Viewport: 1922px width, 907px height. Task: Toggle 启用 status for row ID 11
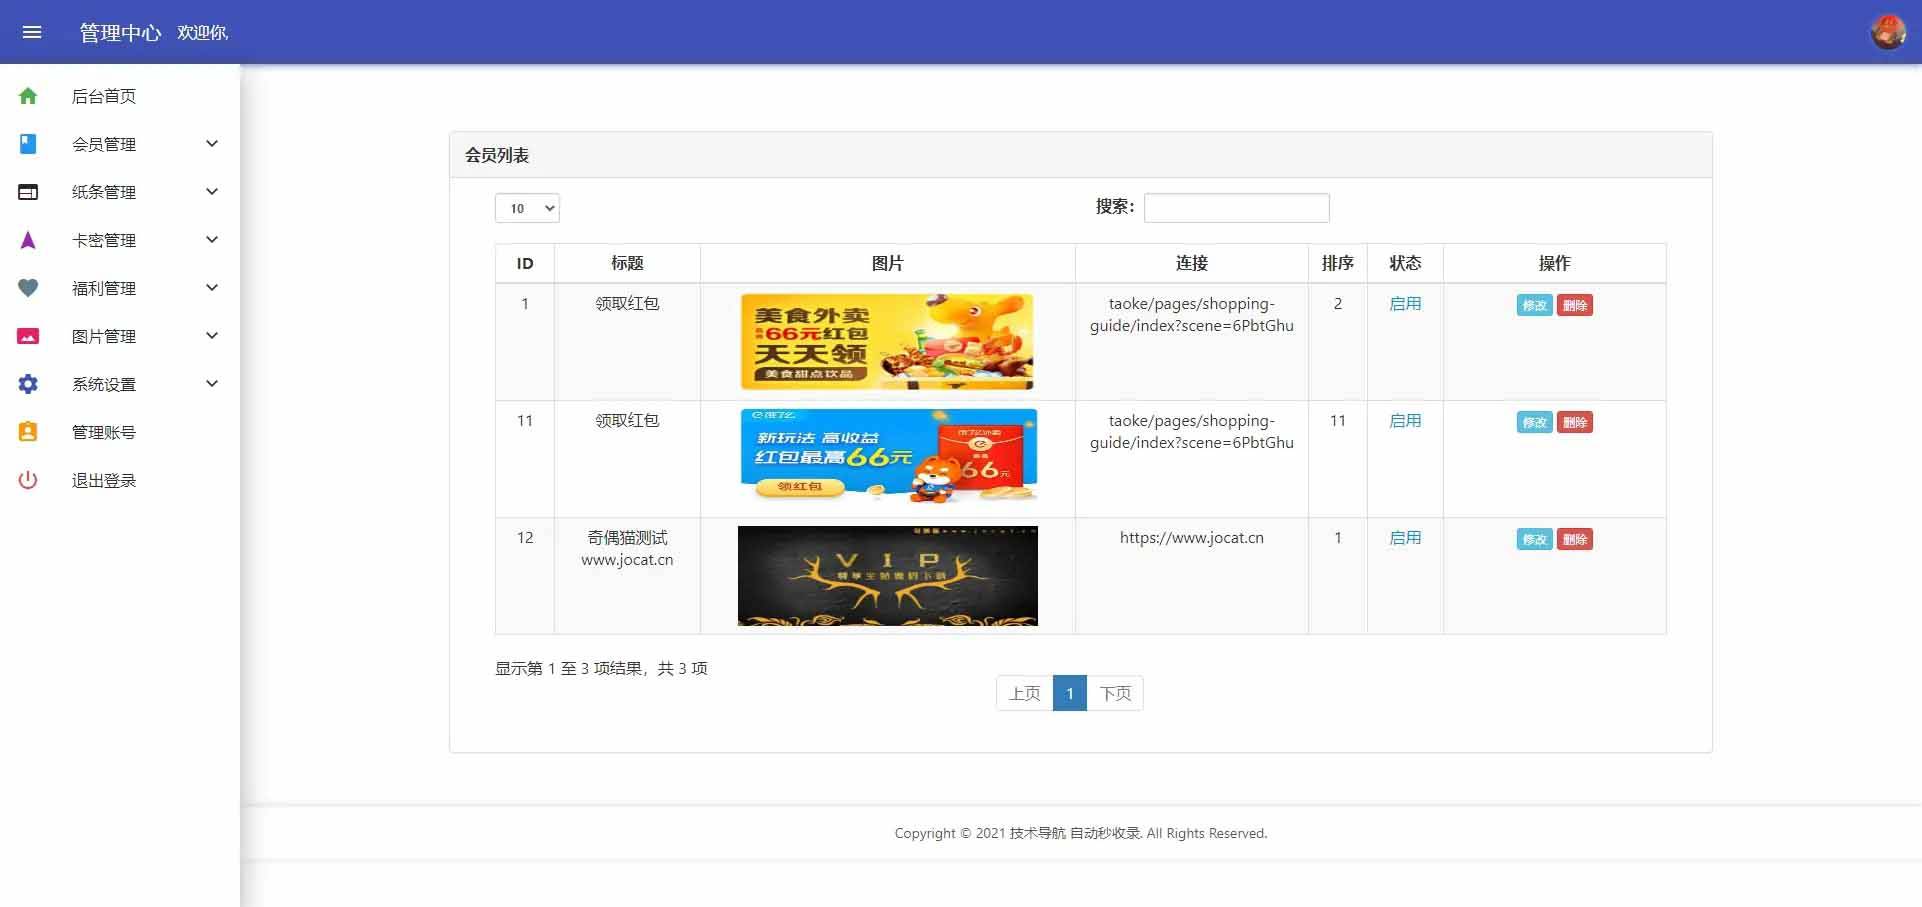coord(1404,421)
